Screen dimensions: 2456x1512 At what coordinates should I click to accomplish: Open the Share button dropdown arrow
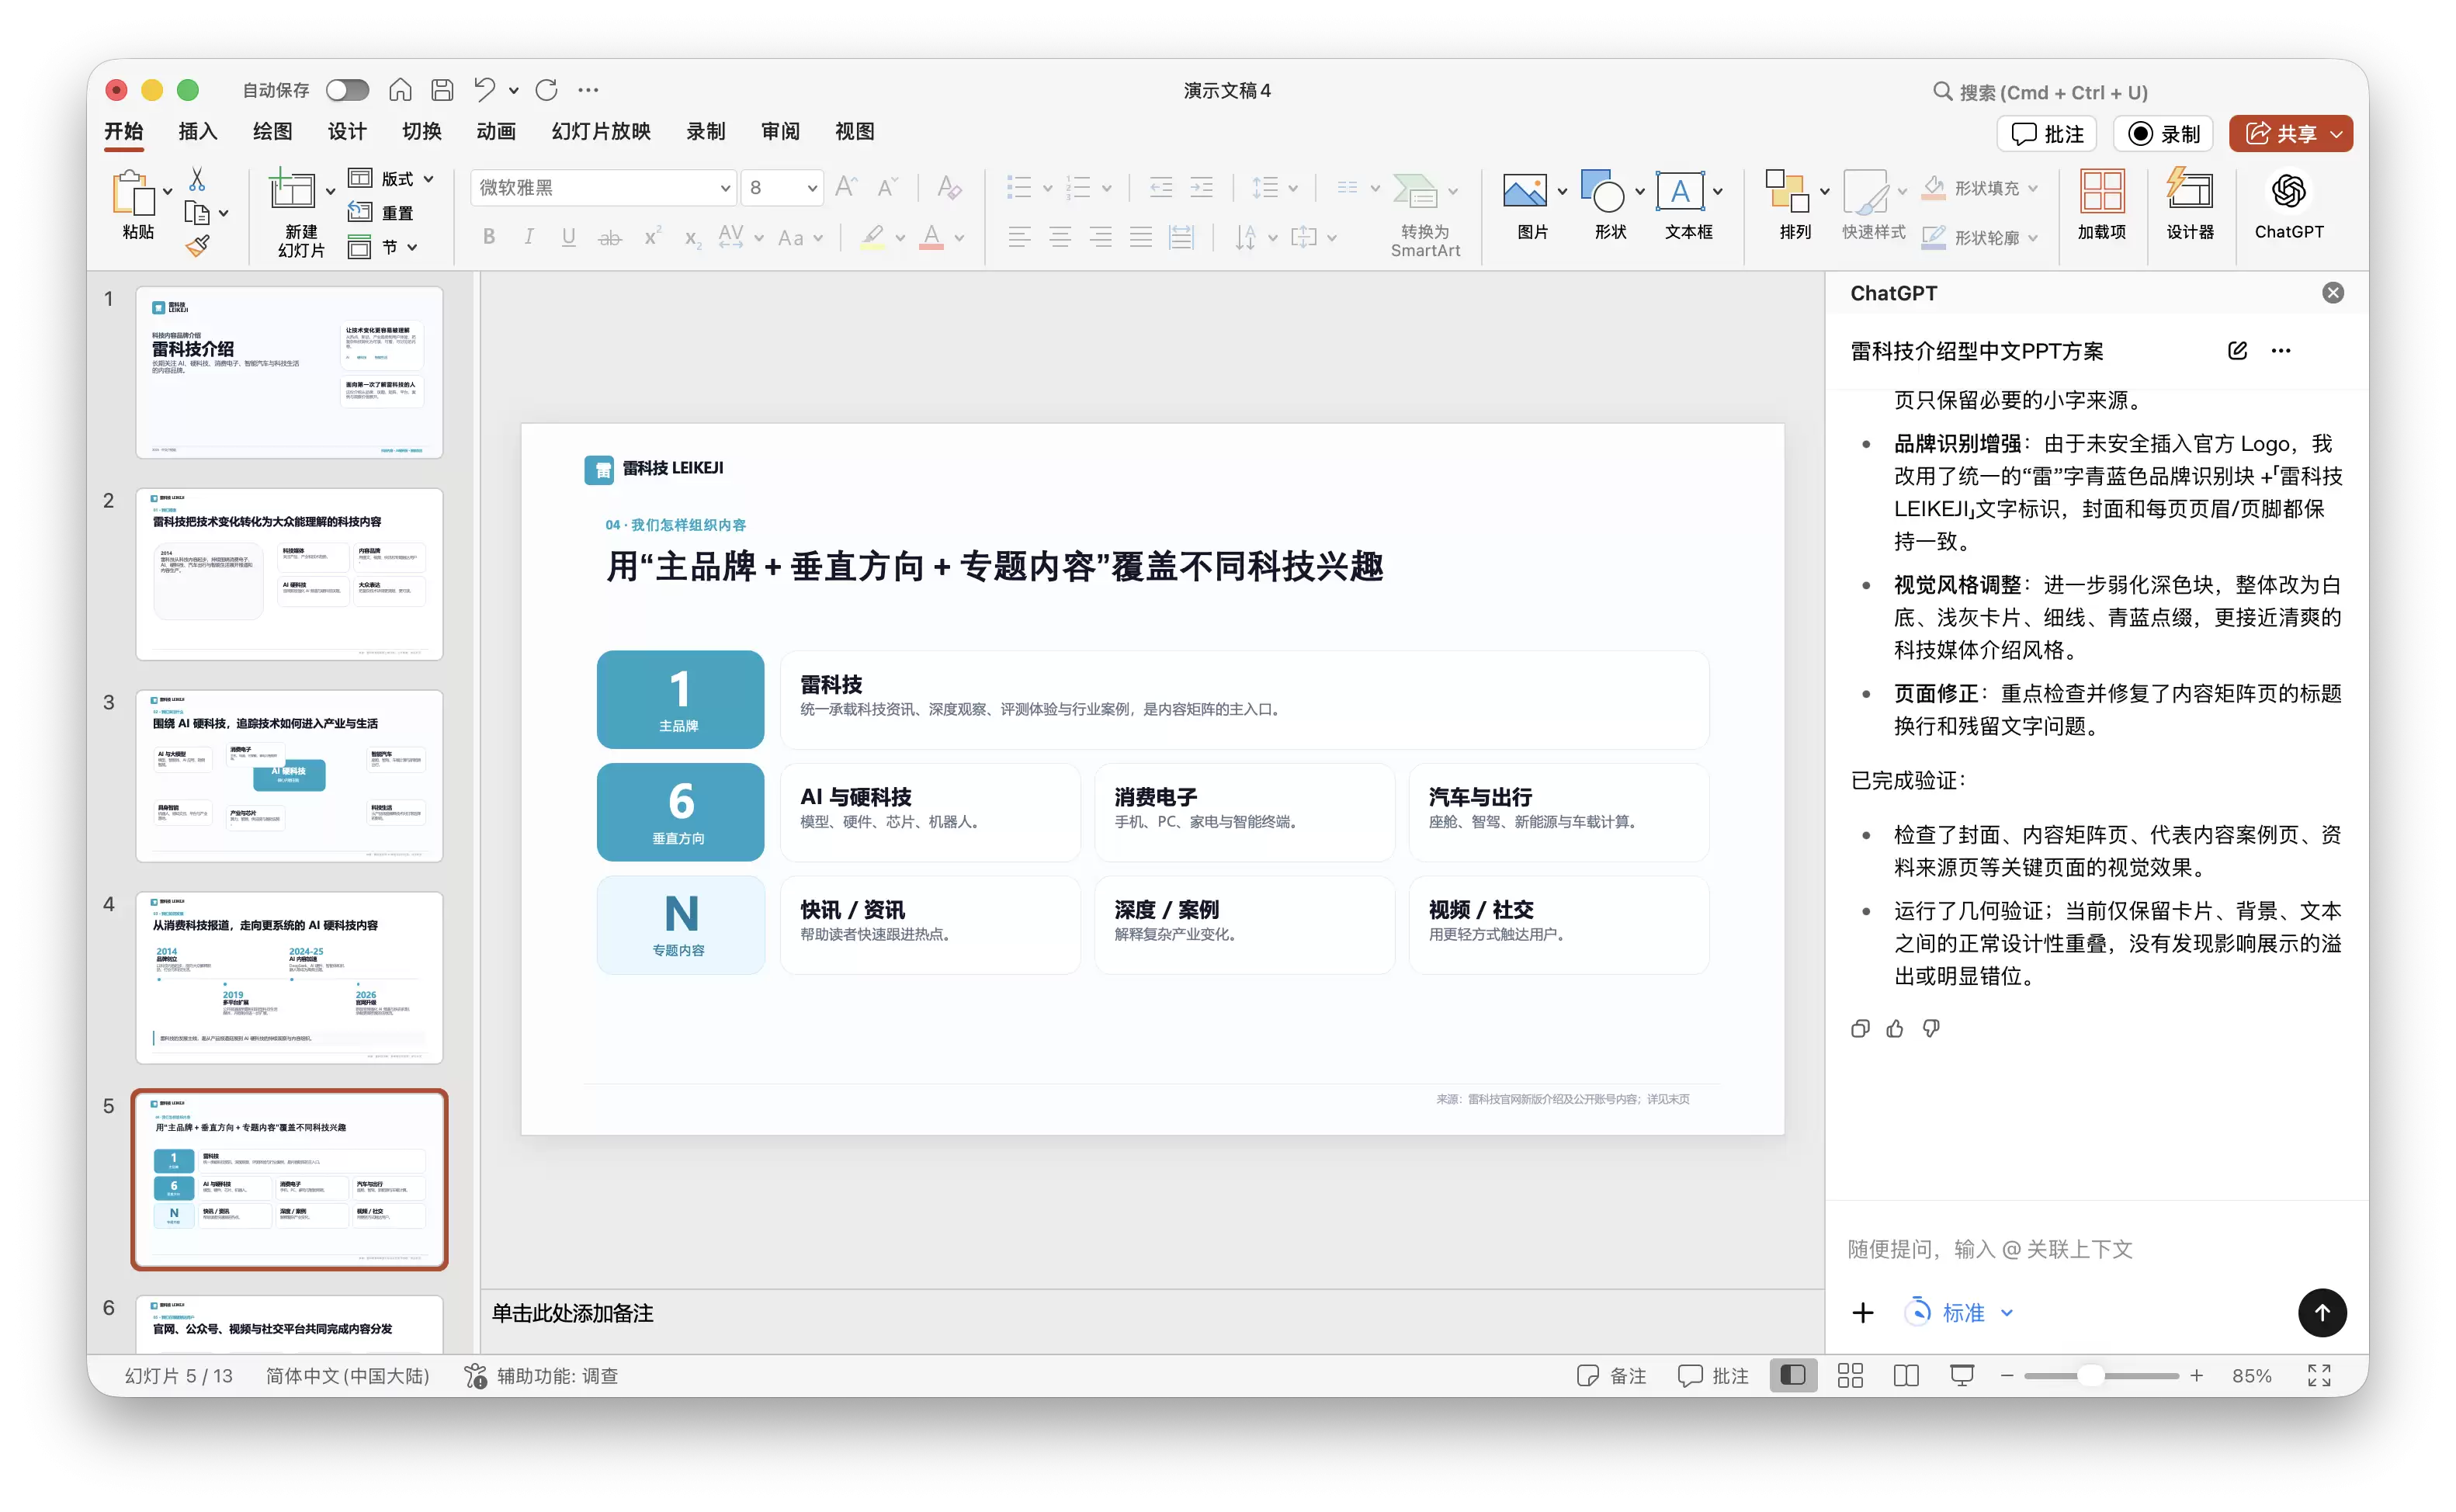[x=2336, y=133]
